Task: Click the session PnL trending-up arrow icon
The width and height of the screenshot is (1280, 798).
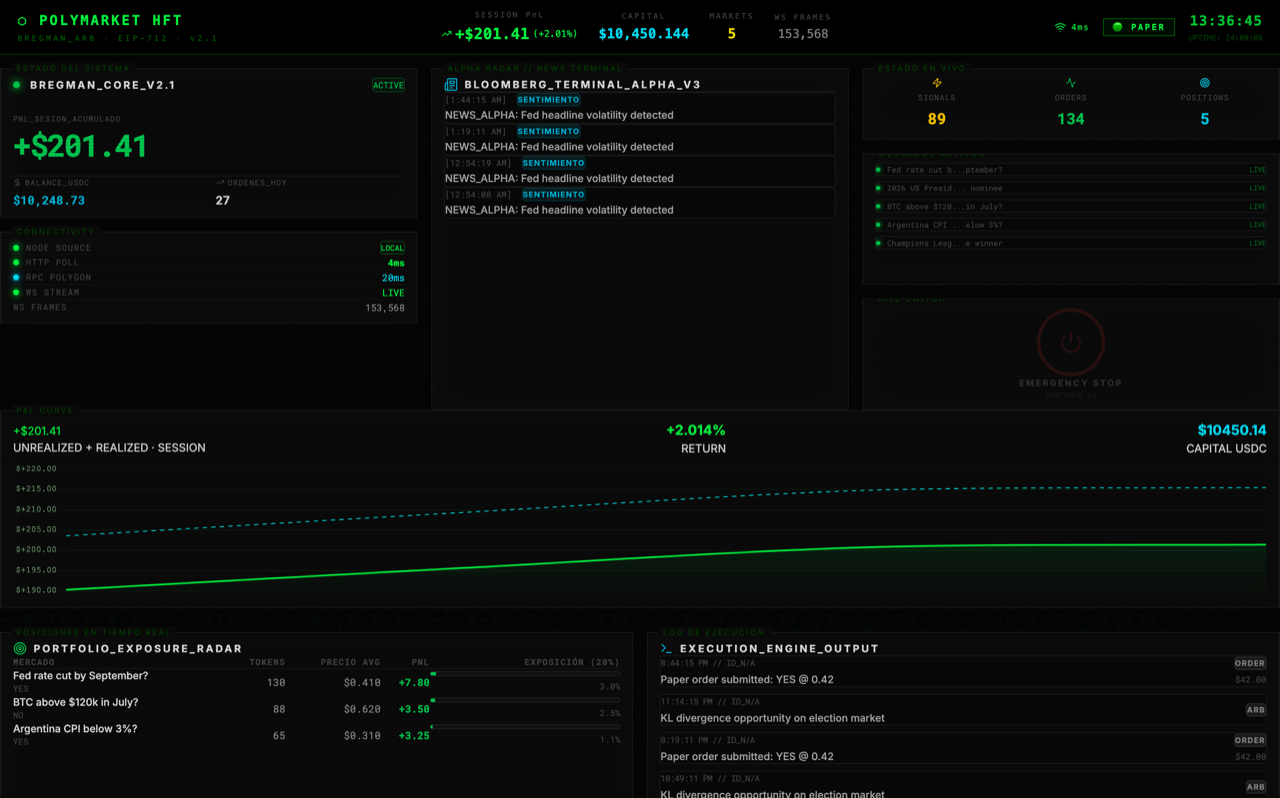Action: pyautogui.click(x=446, y=34)
